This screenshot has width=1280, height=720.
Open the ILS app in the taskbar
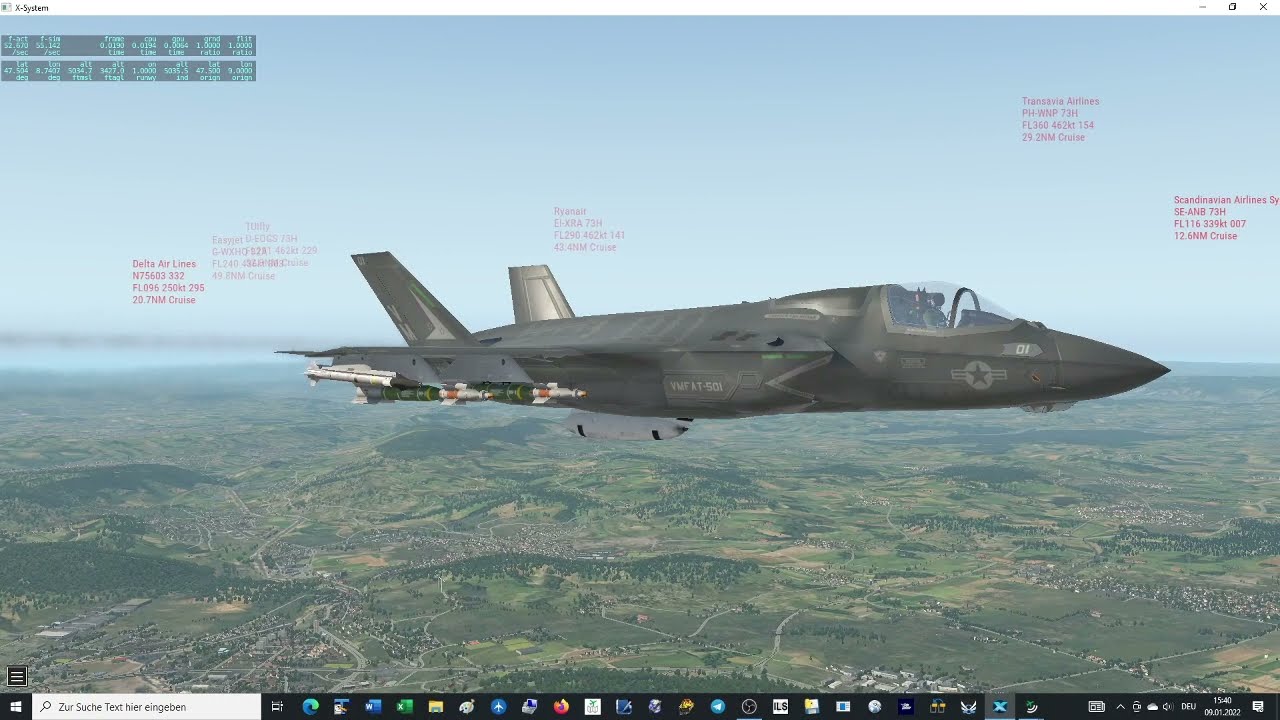[780, 706]
